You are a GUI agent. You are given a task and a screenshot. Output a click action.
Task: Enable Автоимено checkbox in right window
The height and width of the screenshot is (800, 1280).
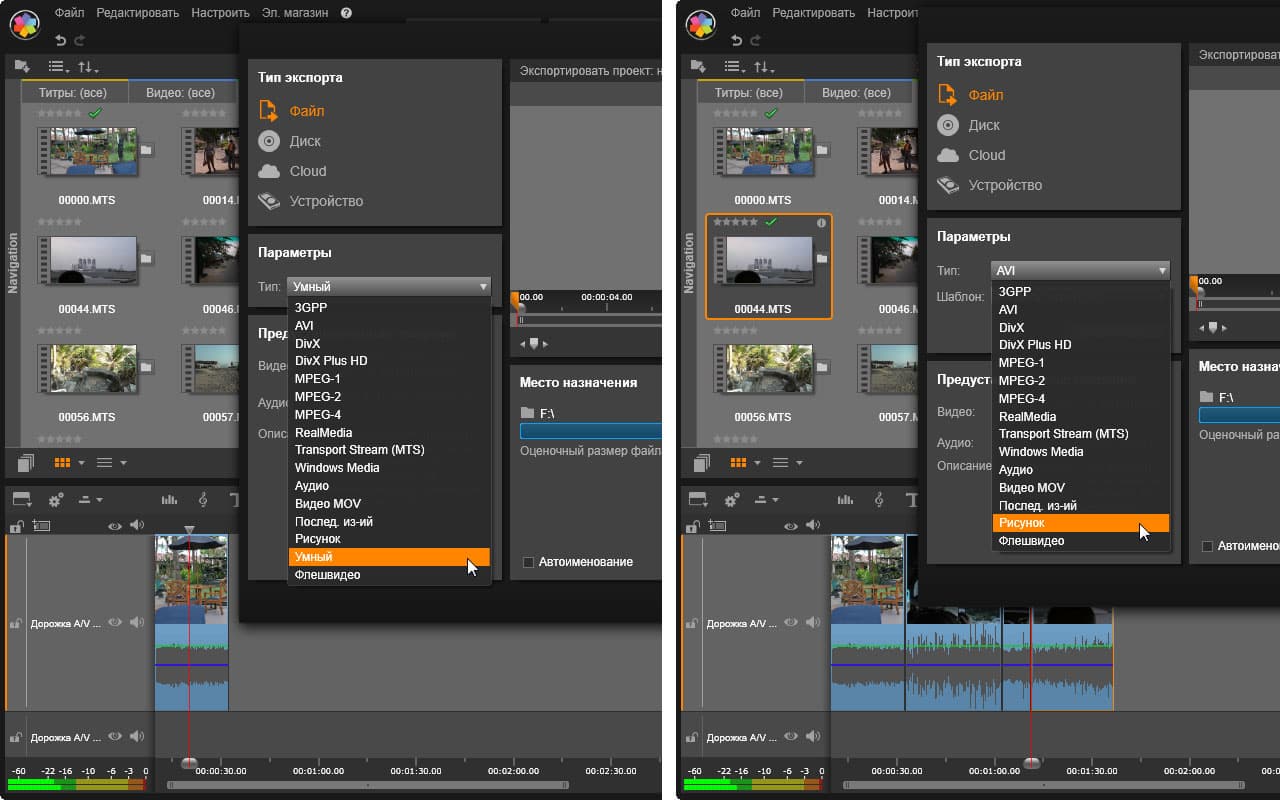[x=1207, y=546]
